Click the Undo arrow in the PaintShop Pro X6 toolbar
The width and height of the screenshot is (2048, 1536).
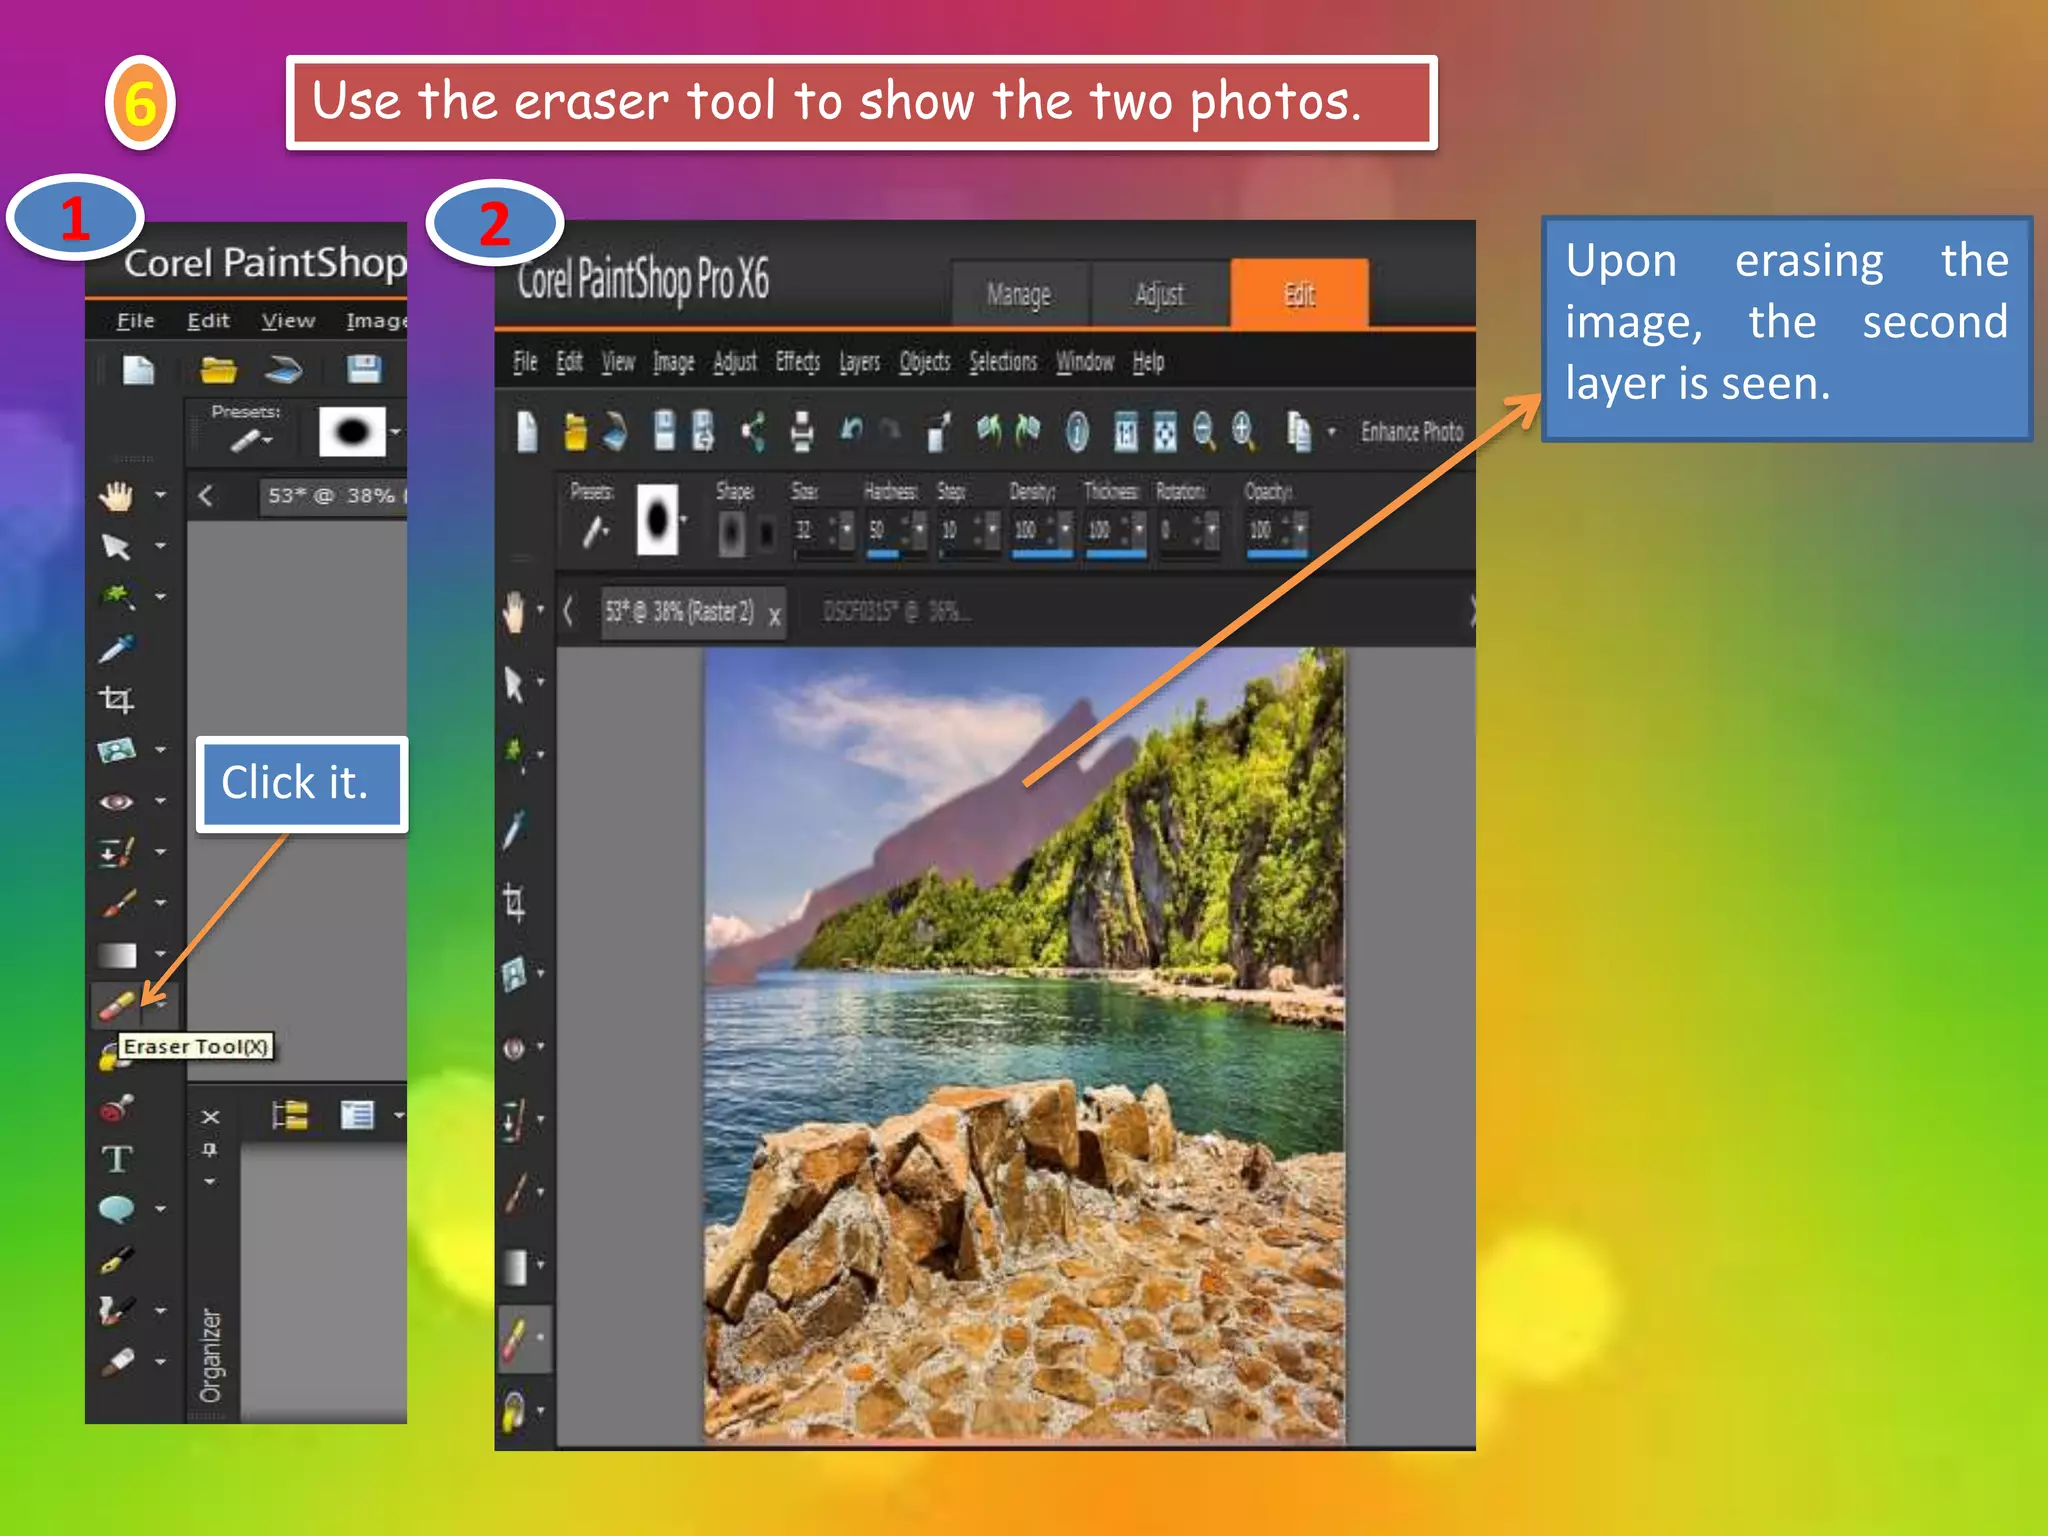click(x=851, y=431)
